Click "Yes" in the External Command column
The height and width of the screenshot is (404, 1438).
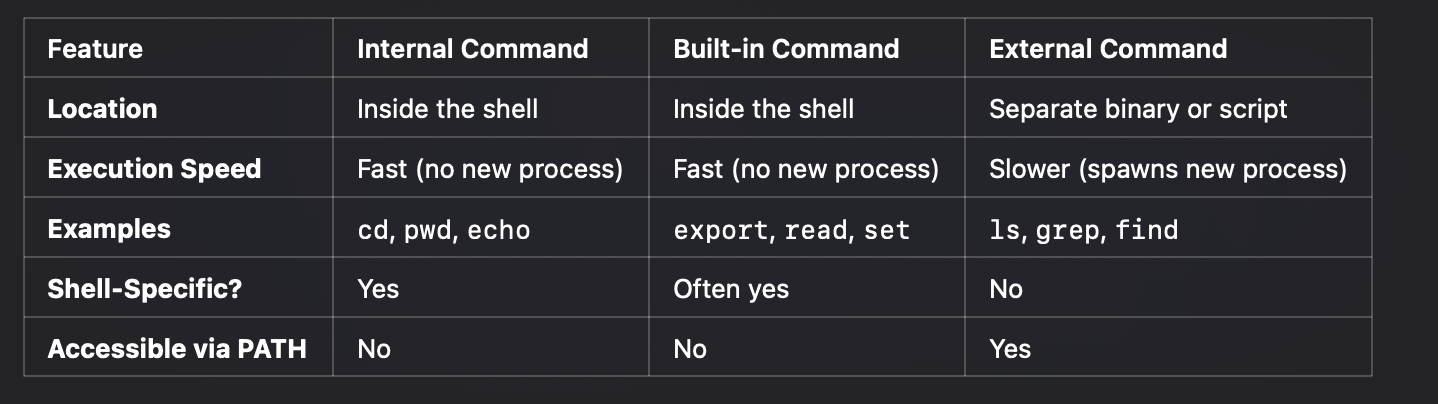click(x=1010, y=349)
